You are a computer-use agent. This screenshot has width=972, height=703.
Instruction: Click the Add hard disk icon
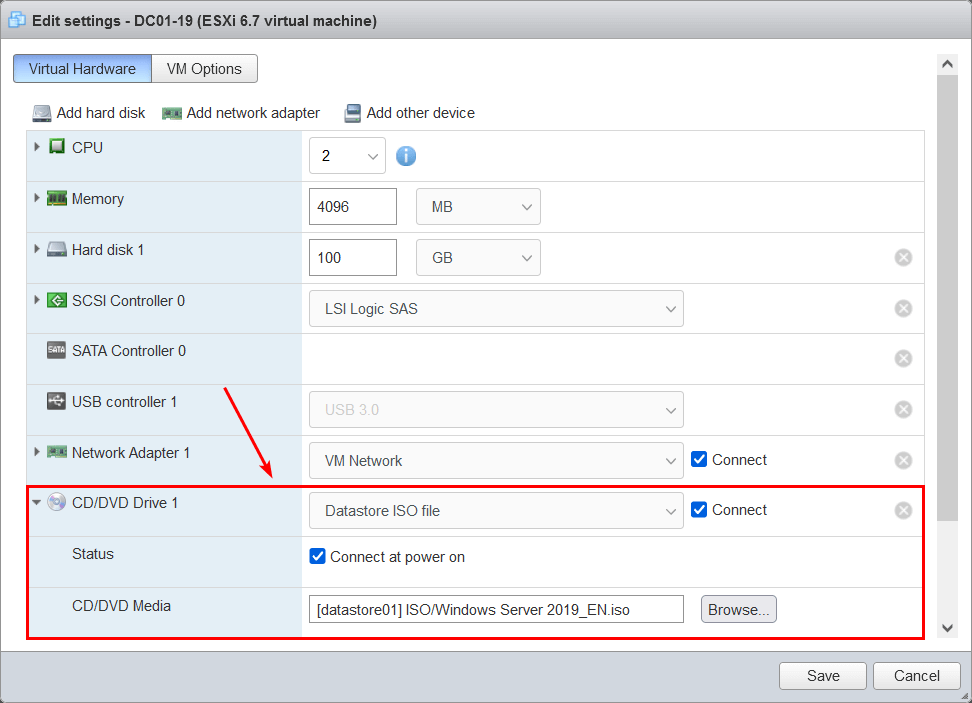(42, 113)
